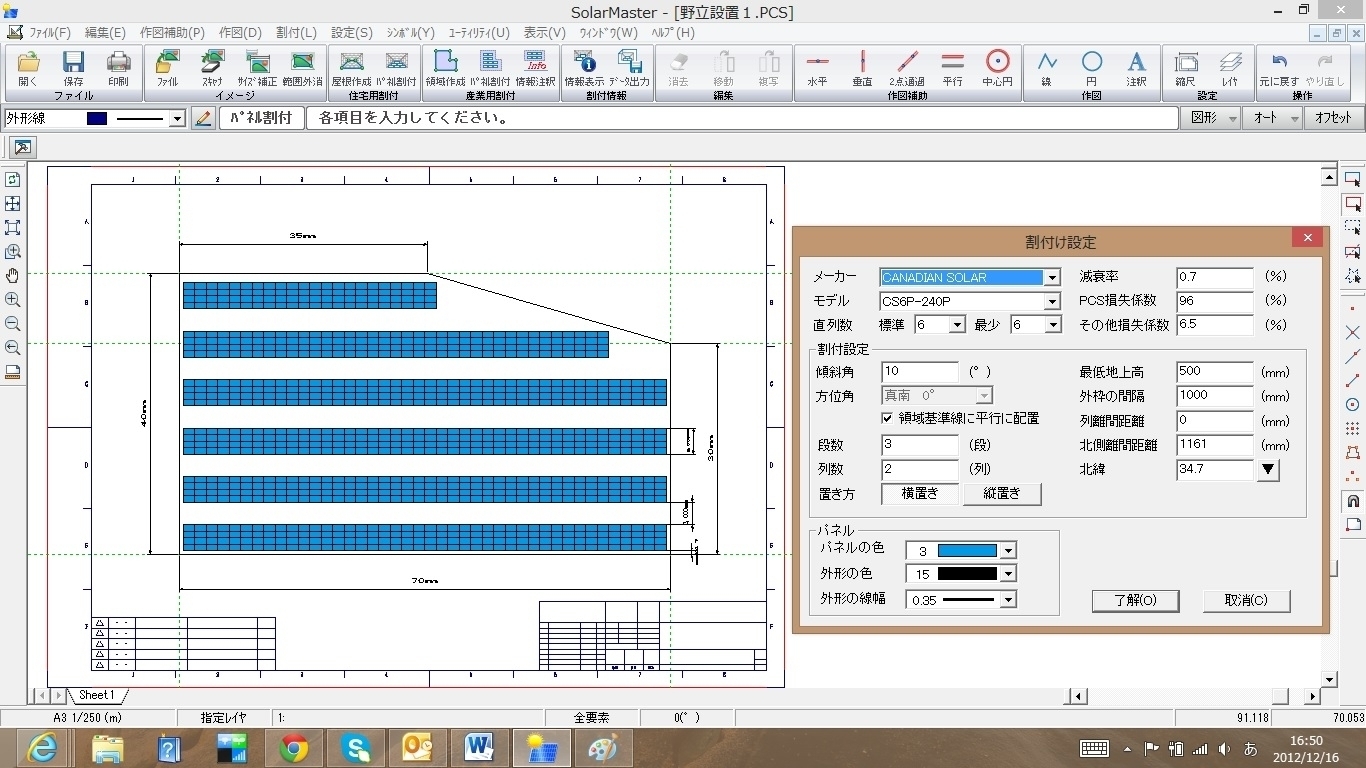1366x768 pixels.
Task: Click the スキャナ scanner image icon
Action: pyautogui.click(x=212, y=67)
